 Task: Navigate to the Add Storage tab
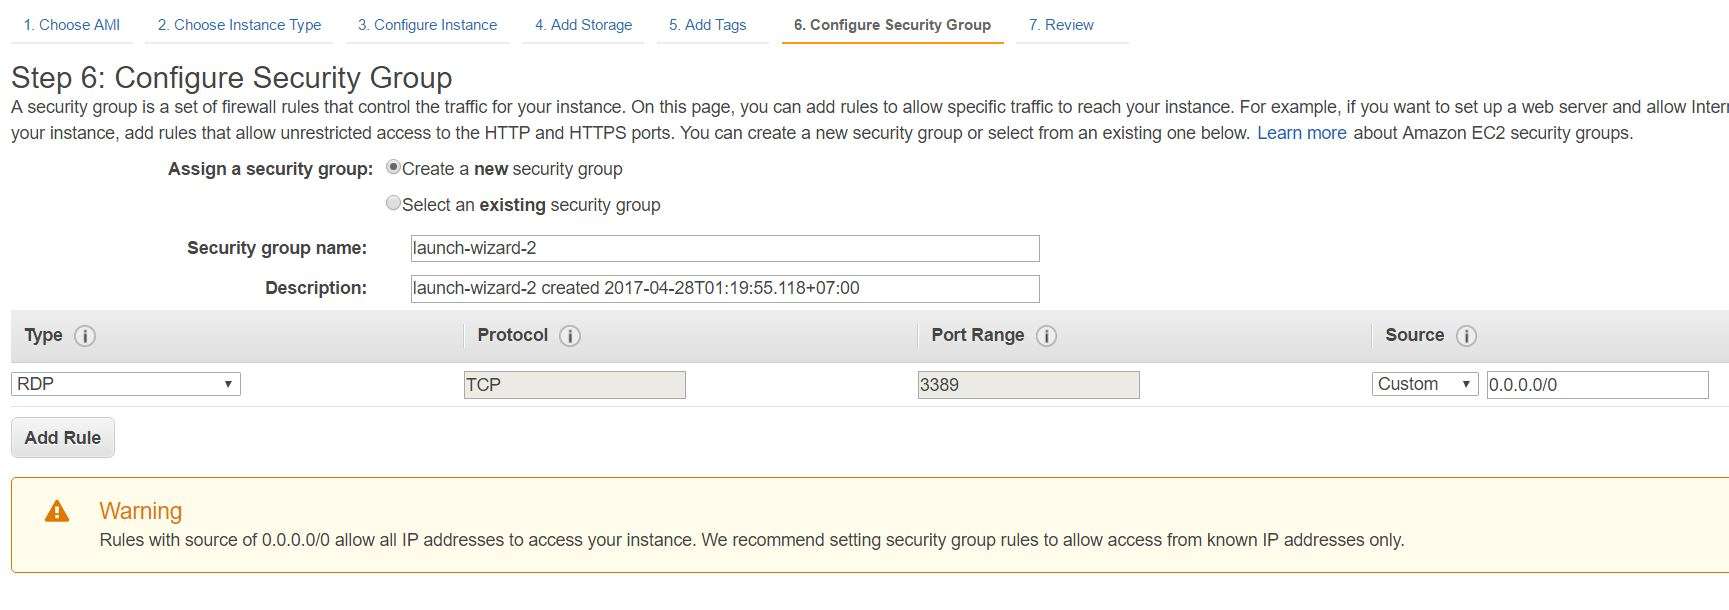point(583,25)
